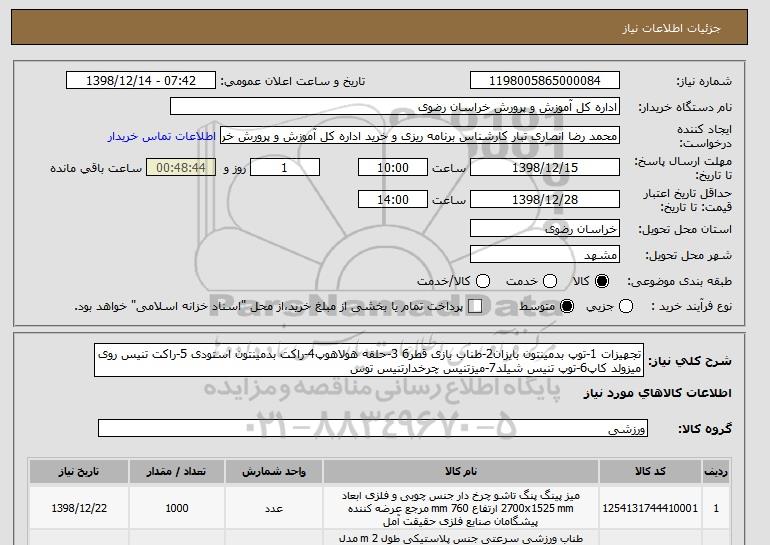Click remaining time countdown 00:48:44
The image size is (770, 545).
tap(181, 167)
